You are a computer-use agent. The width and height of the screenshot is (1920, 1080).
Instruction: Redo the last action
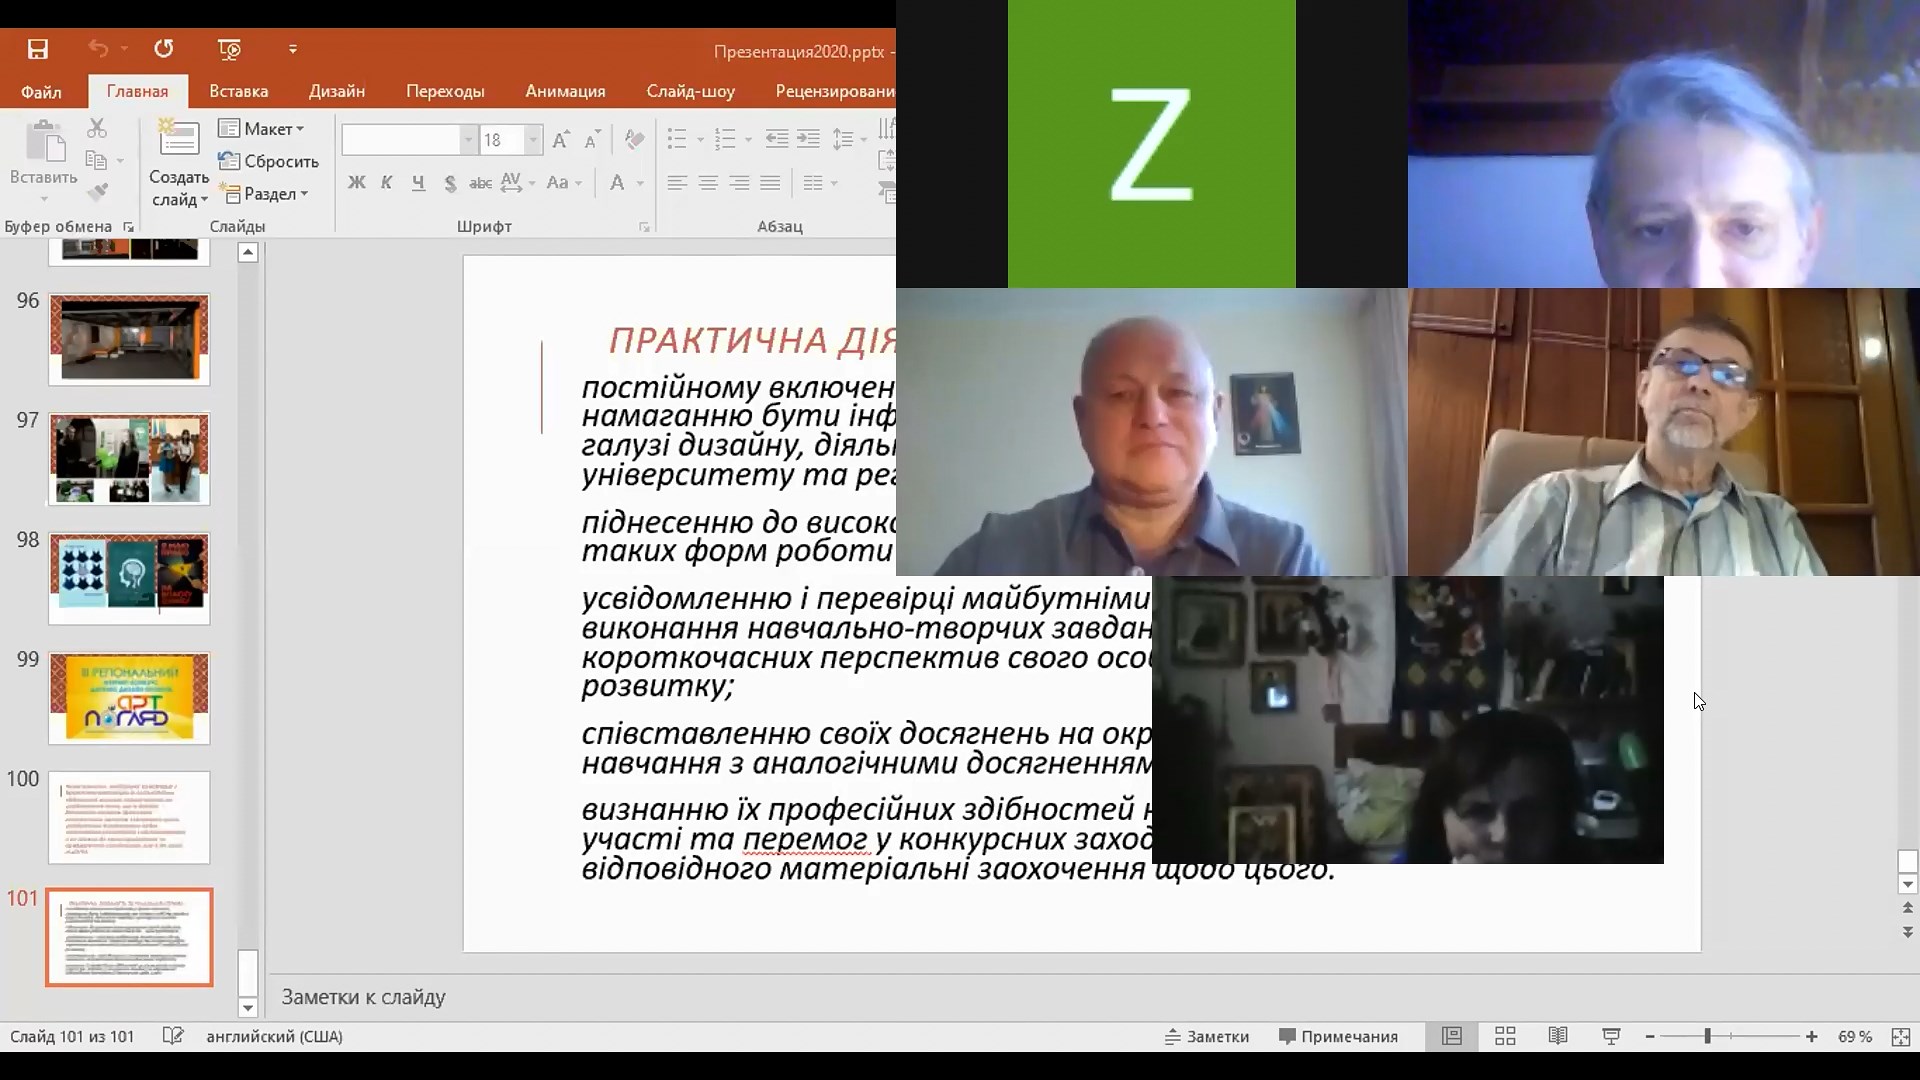point(164,49)
